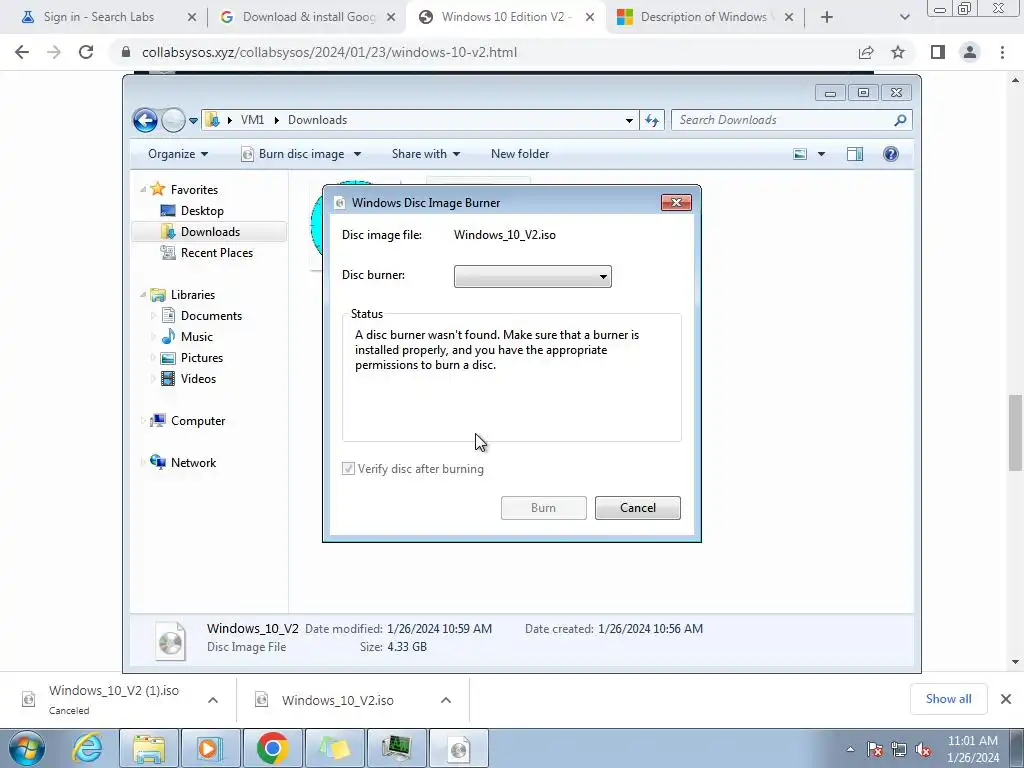Open the Chrome three-dot menu
Viewport: 1024px width, 768px height.
[1002, 52]
